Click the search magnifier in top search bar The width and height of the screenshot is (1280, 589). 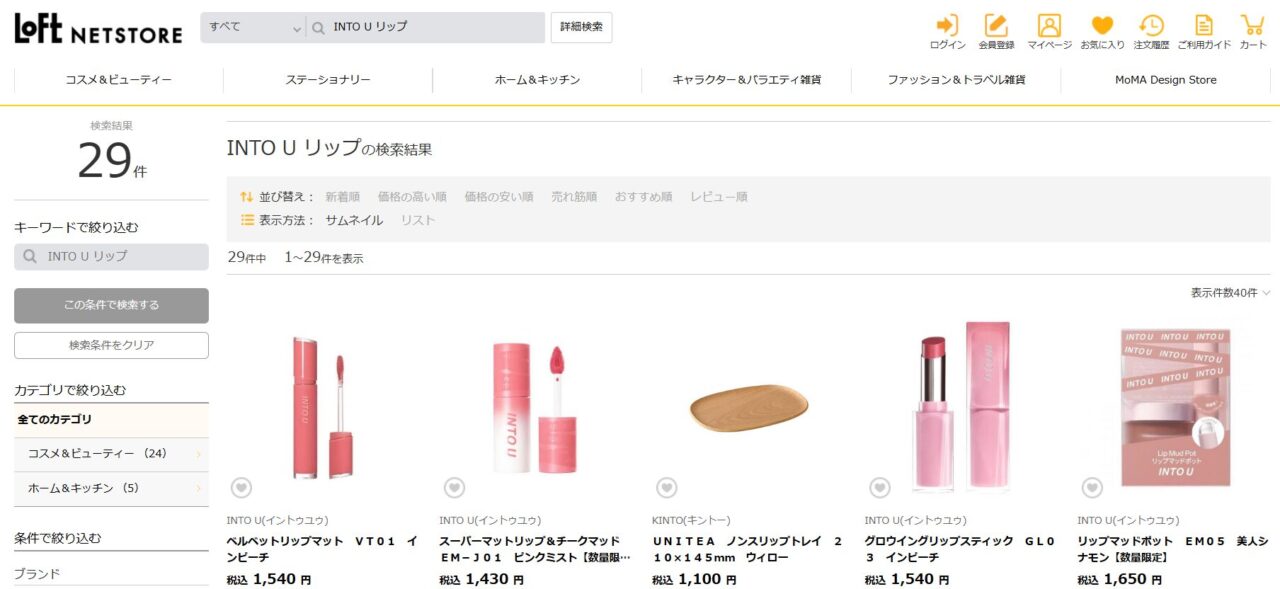pyautogui.click(x=319, y=28)
